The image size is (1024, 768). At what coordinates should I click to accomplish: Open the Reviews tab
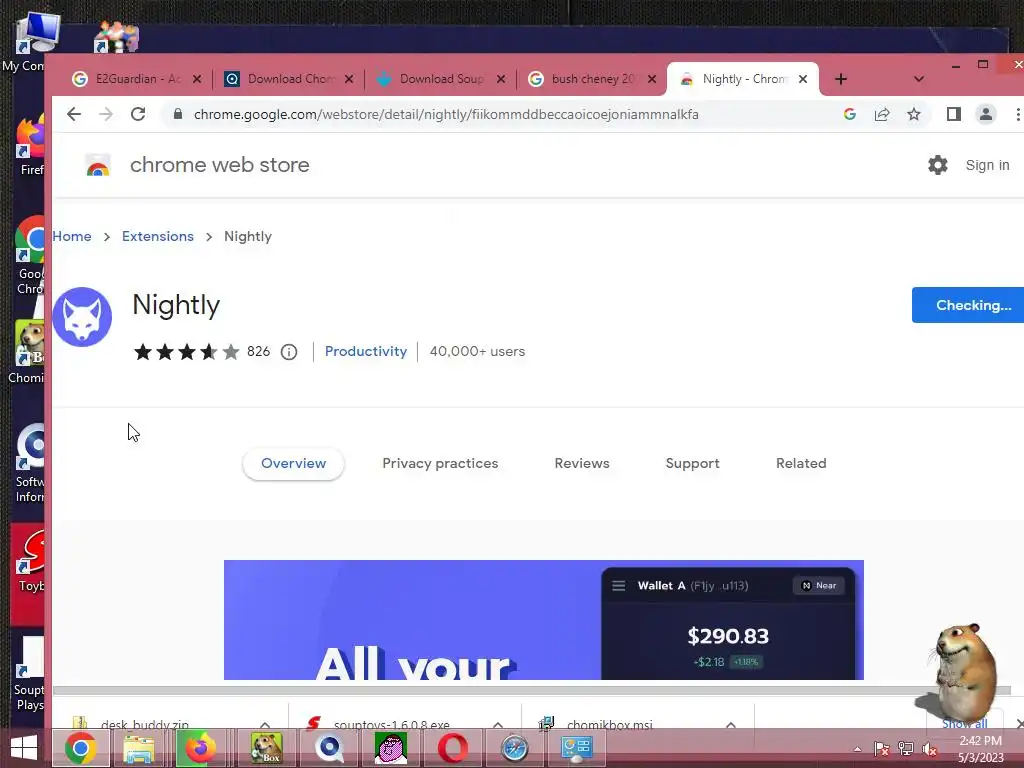tap(582, 464)
